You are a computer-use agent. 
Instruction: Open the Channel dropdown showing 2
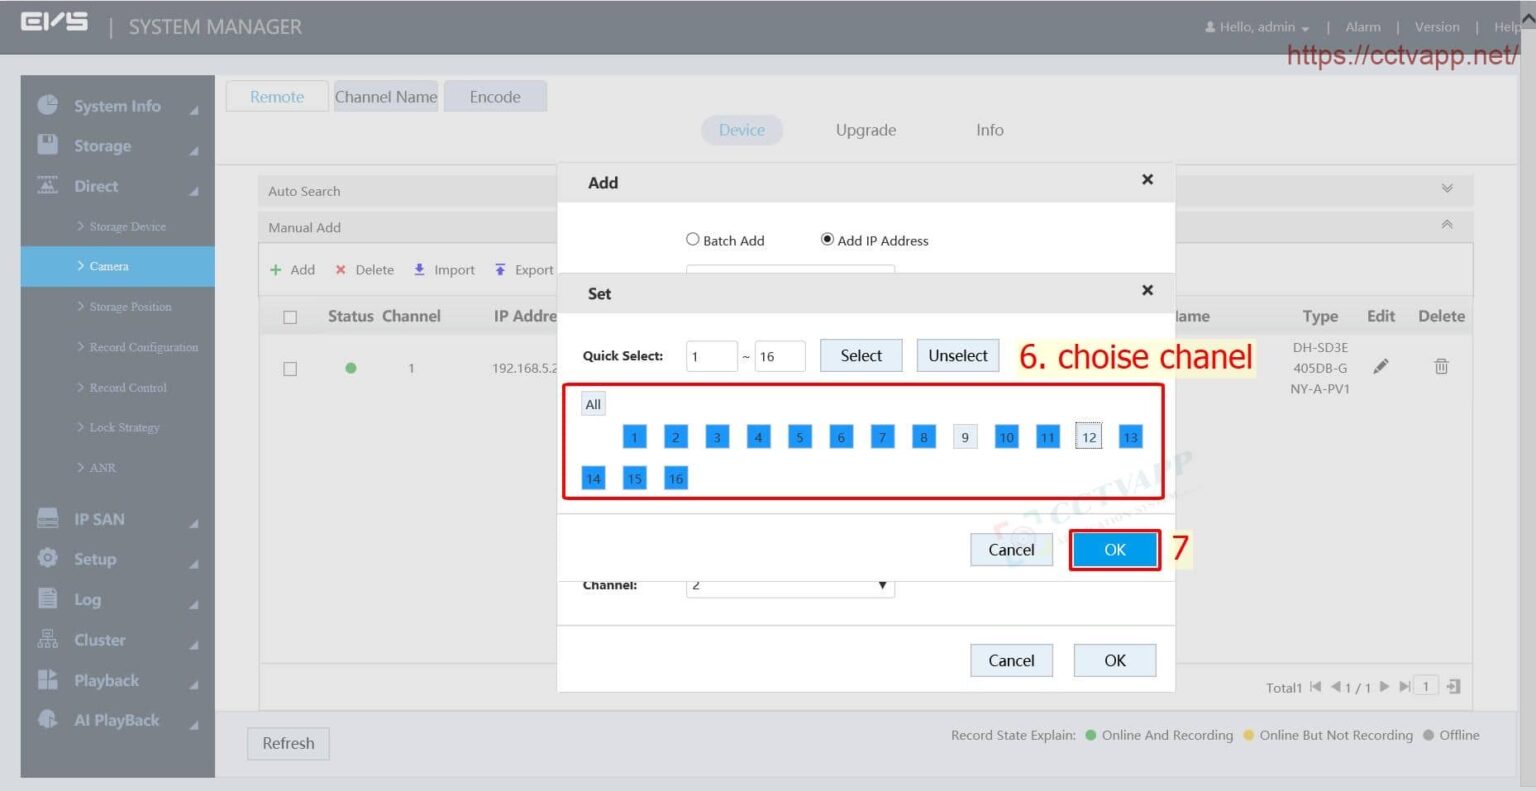pos(788,584)
